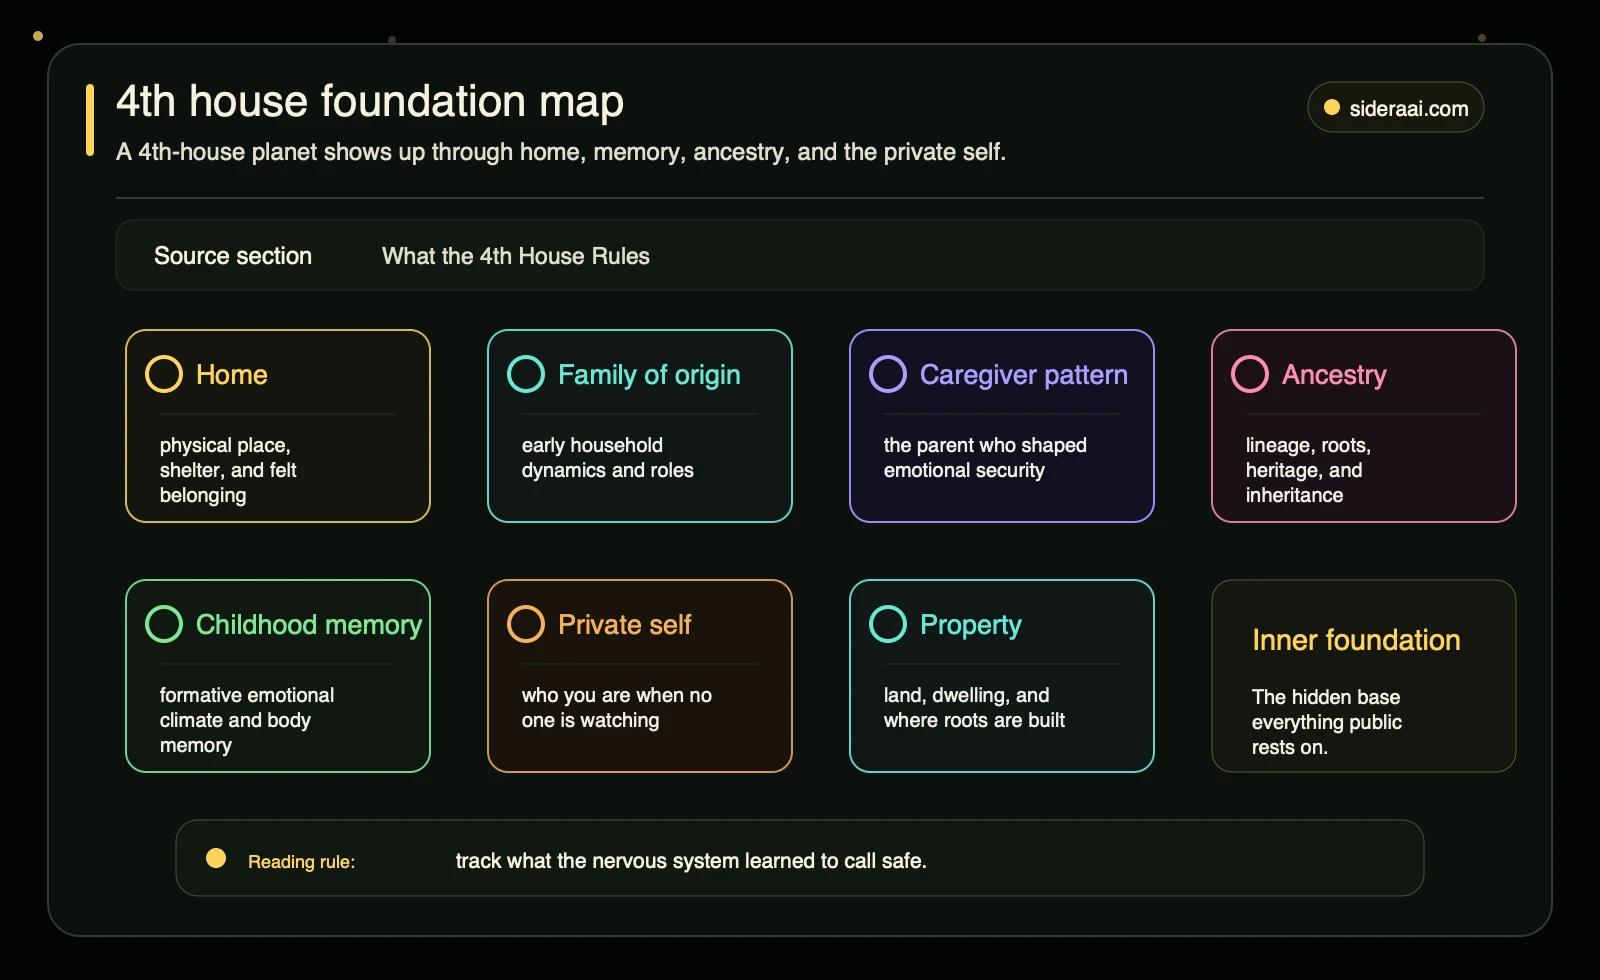The height and width of the screenshot is (980, 1600).
Task: Click the yellow dot in sideraai.com badge
Action: (x=1332, y=108)
